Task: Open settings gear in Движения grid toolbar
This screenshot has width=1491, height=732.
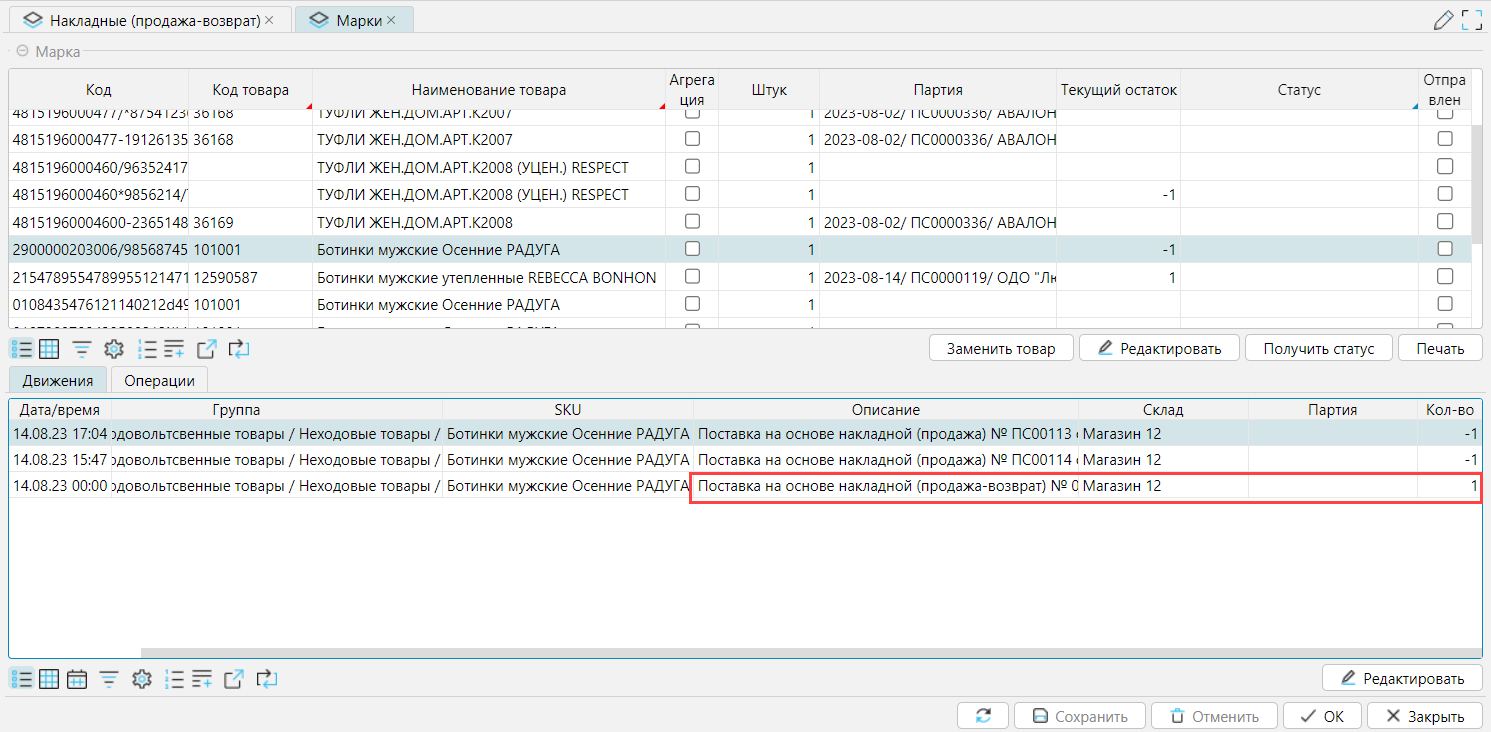Action: [x=141, y=679]
